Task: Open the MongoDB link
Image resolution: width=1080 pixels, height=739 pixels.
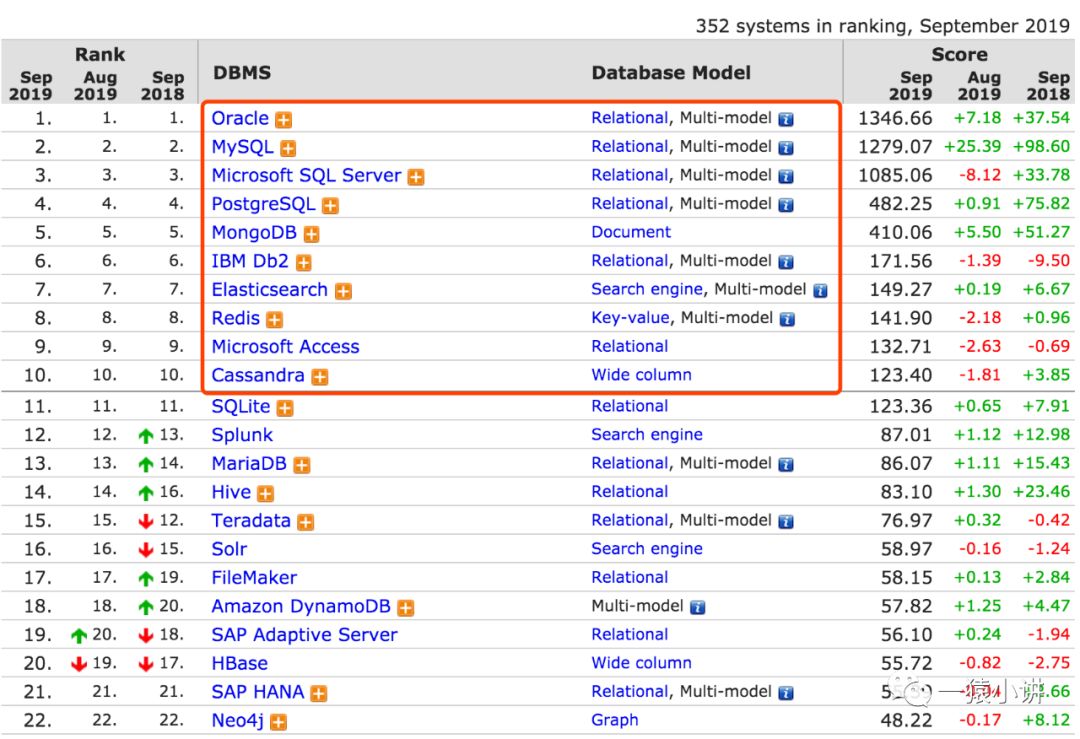Action: pos(254,233)
